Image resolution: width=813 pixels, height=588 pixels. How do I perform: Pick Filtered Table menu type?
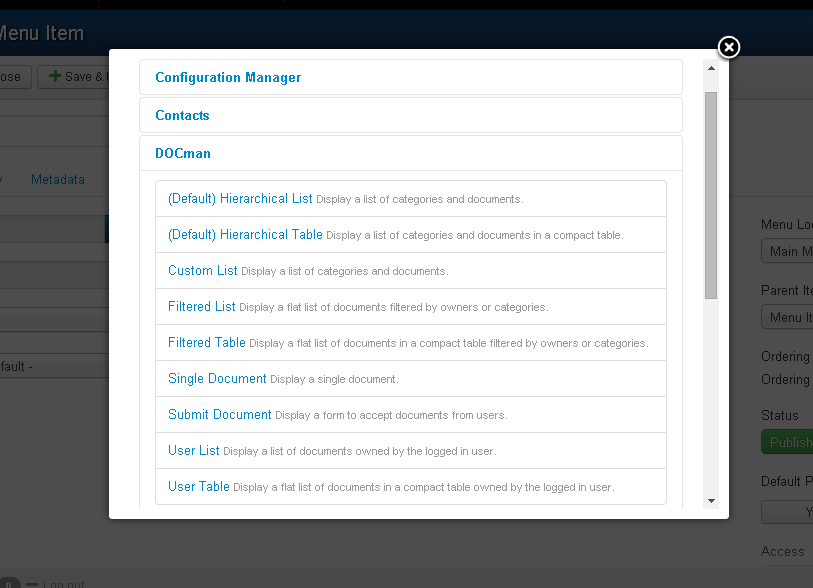pos(207,343)
